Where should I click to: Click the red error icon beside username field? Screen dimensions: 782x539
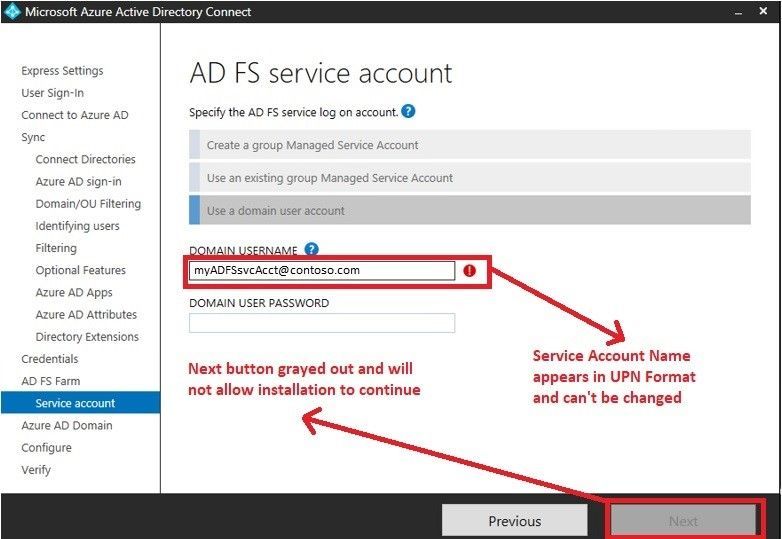click(x=469, y=271)
